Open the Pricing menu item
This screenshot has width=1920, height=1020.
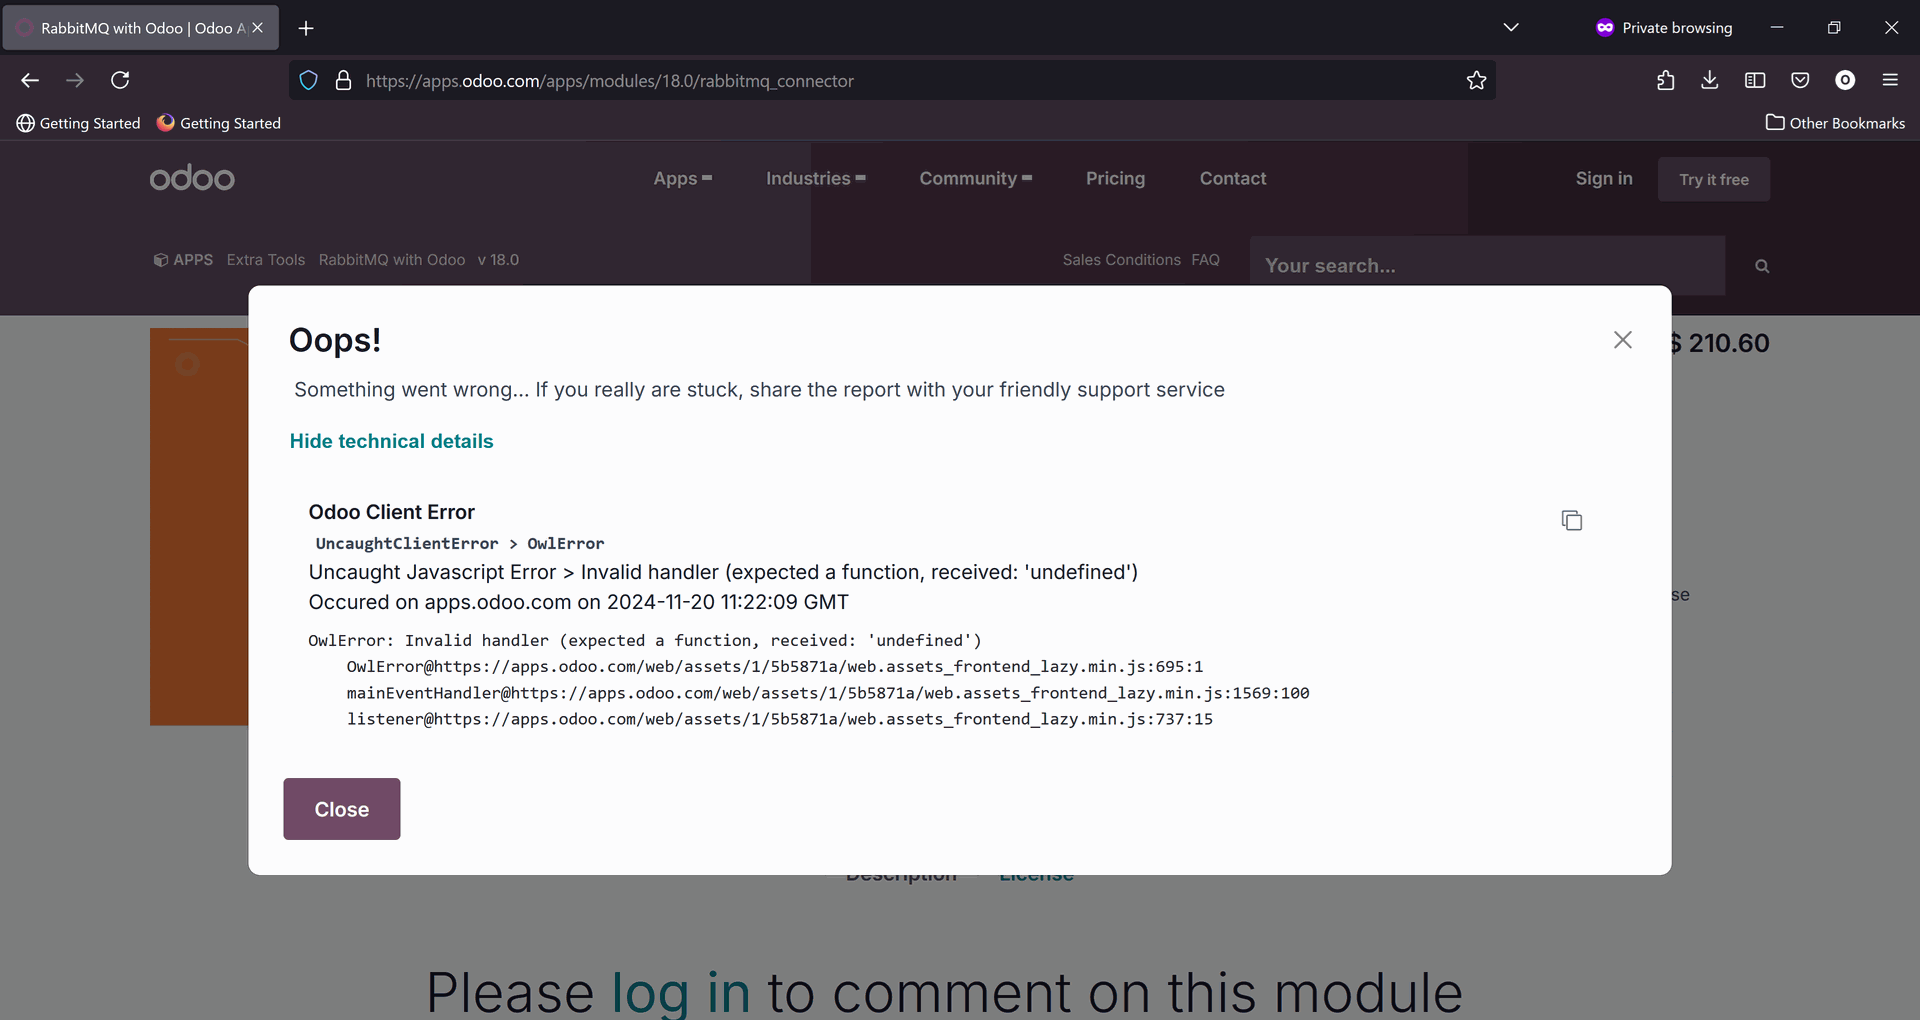pos(1115,178)
